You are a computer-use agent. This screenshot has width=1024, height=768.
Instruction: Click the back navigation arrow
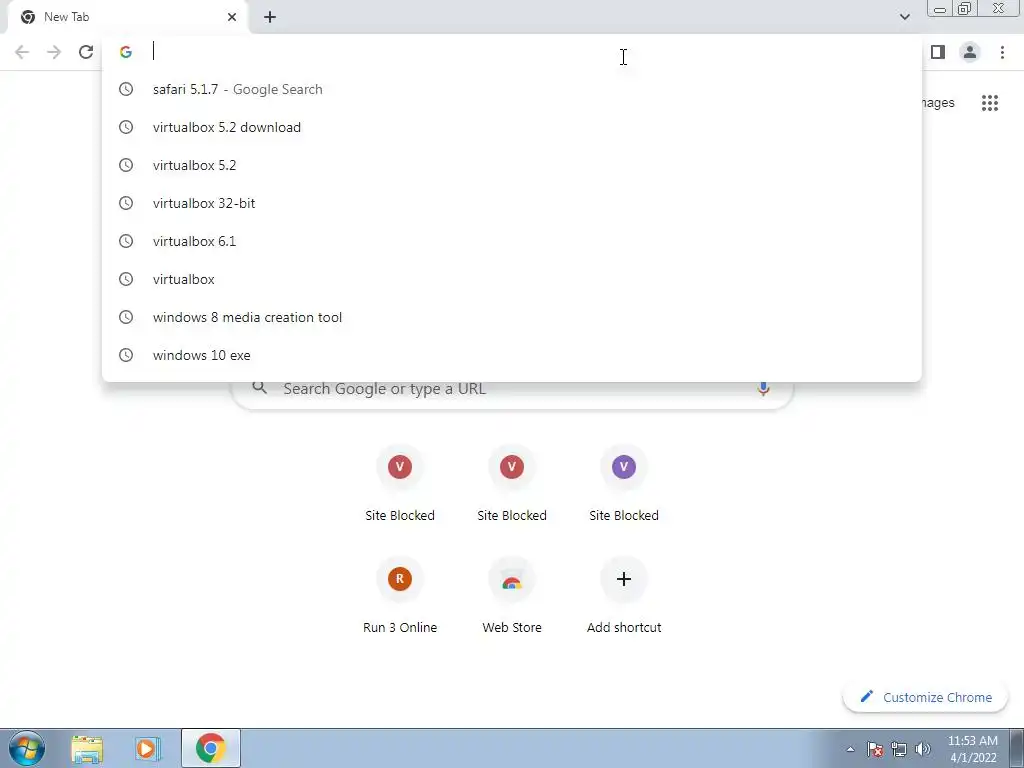point(22,52)
